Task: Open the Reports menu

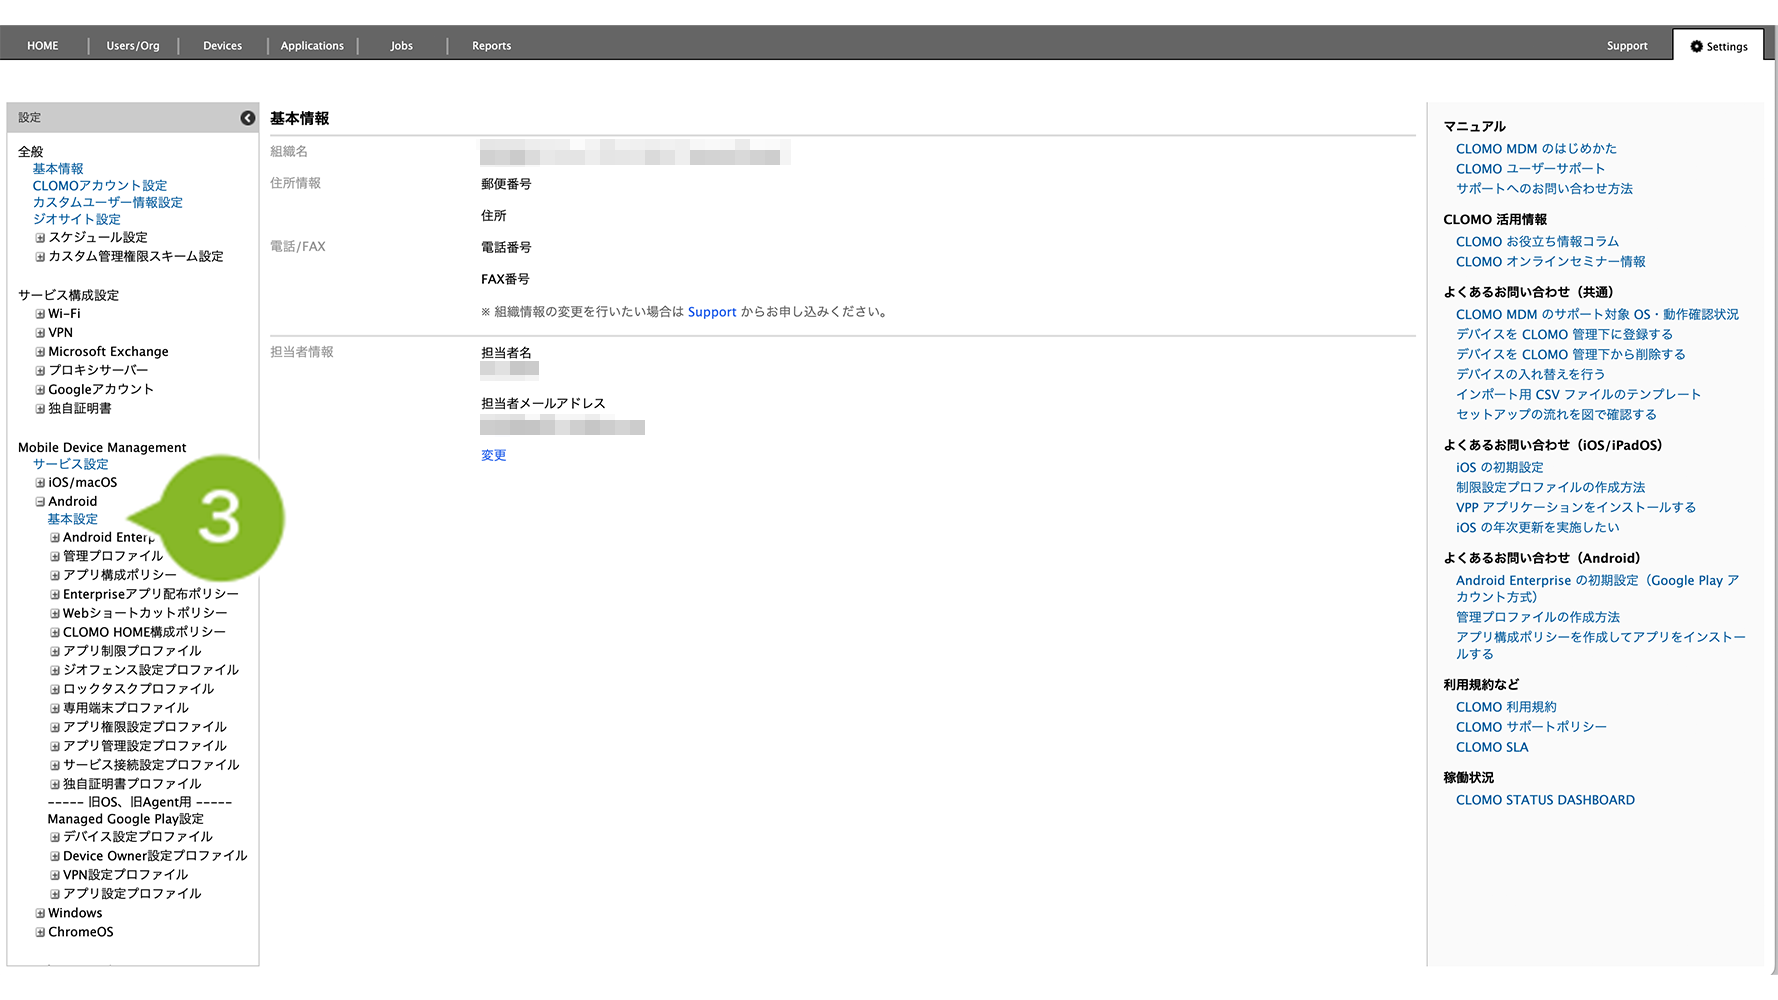Action: 491,46
